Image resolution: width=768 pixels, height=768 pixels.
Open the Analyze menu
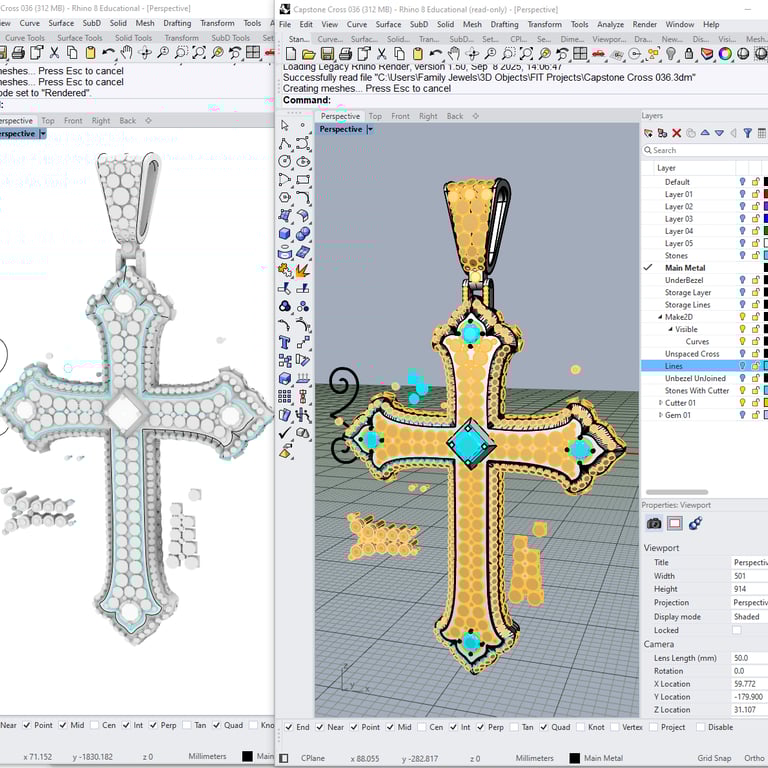point(610,24)
